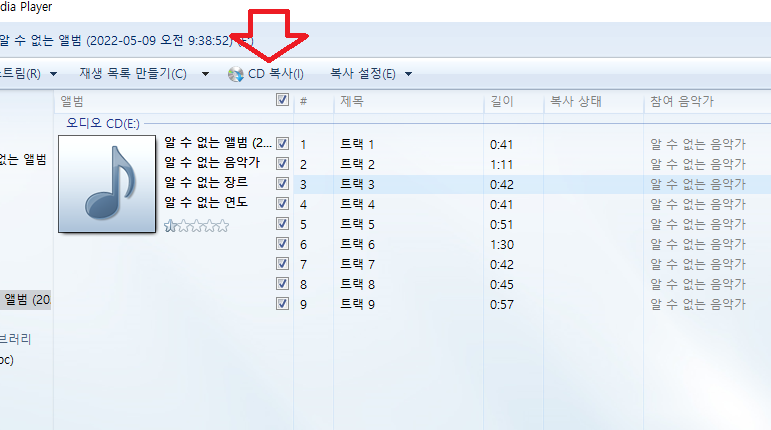This screenshot has width=771, height=430.
Task: Expand the arrow beside 복사 설정(E)
Action: pos(408,74)
